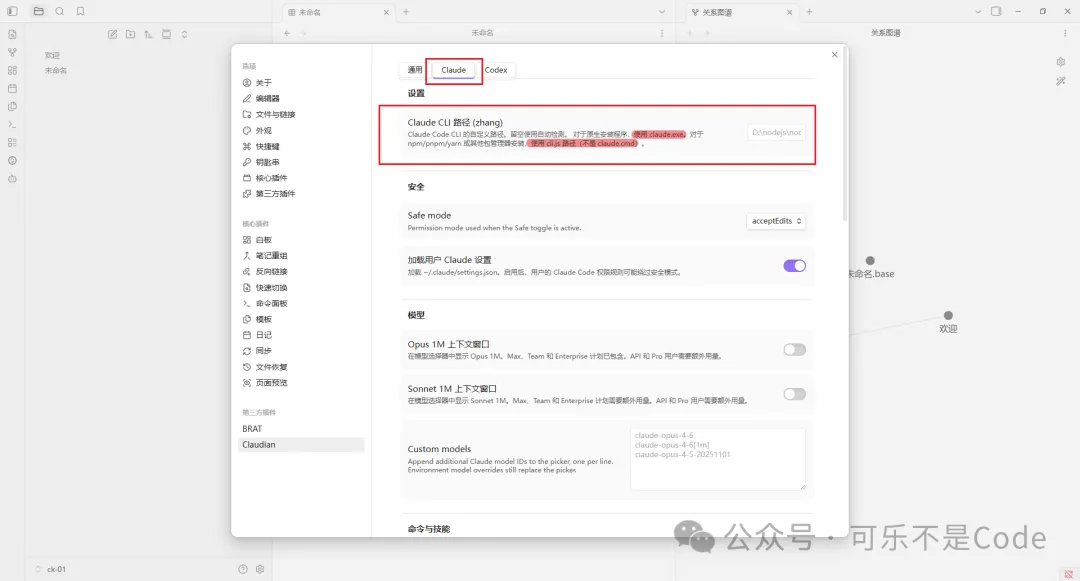
Task: Open more options in 关系图谱 pane
Action: point(1065,33)
